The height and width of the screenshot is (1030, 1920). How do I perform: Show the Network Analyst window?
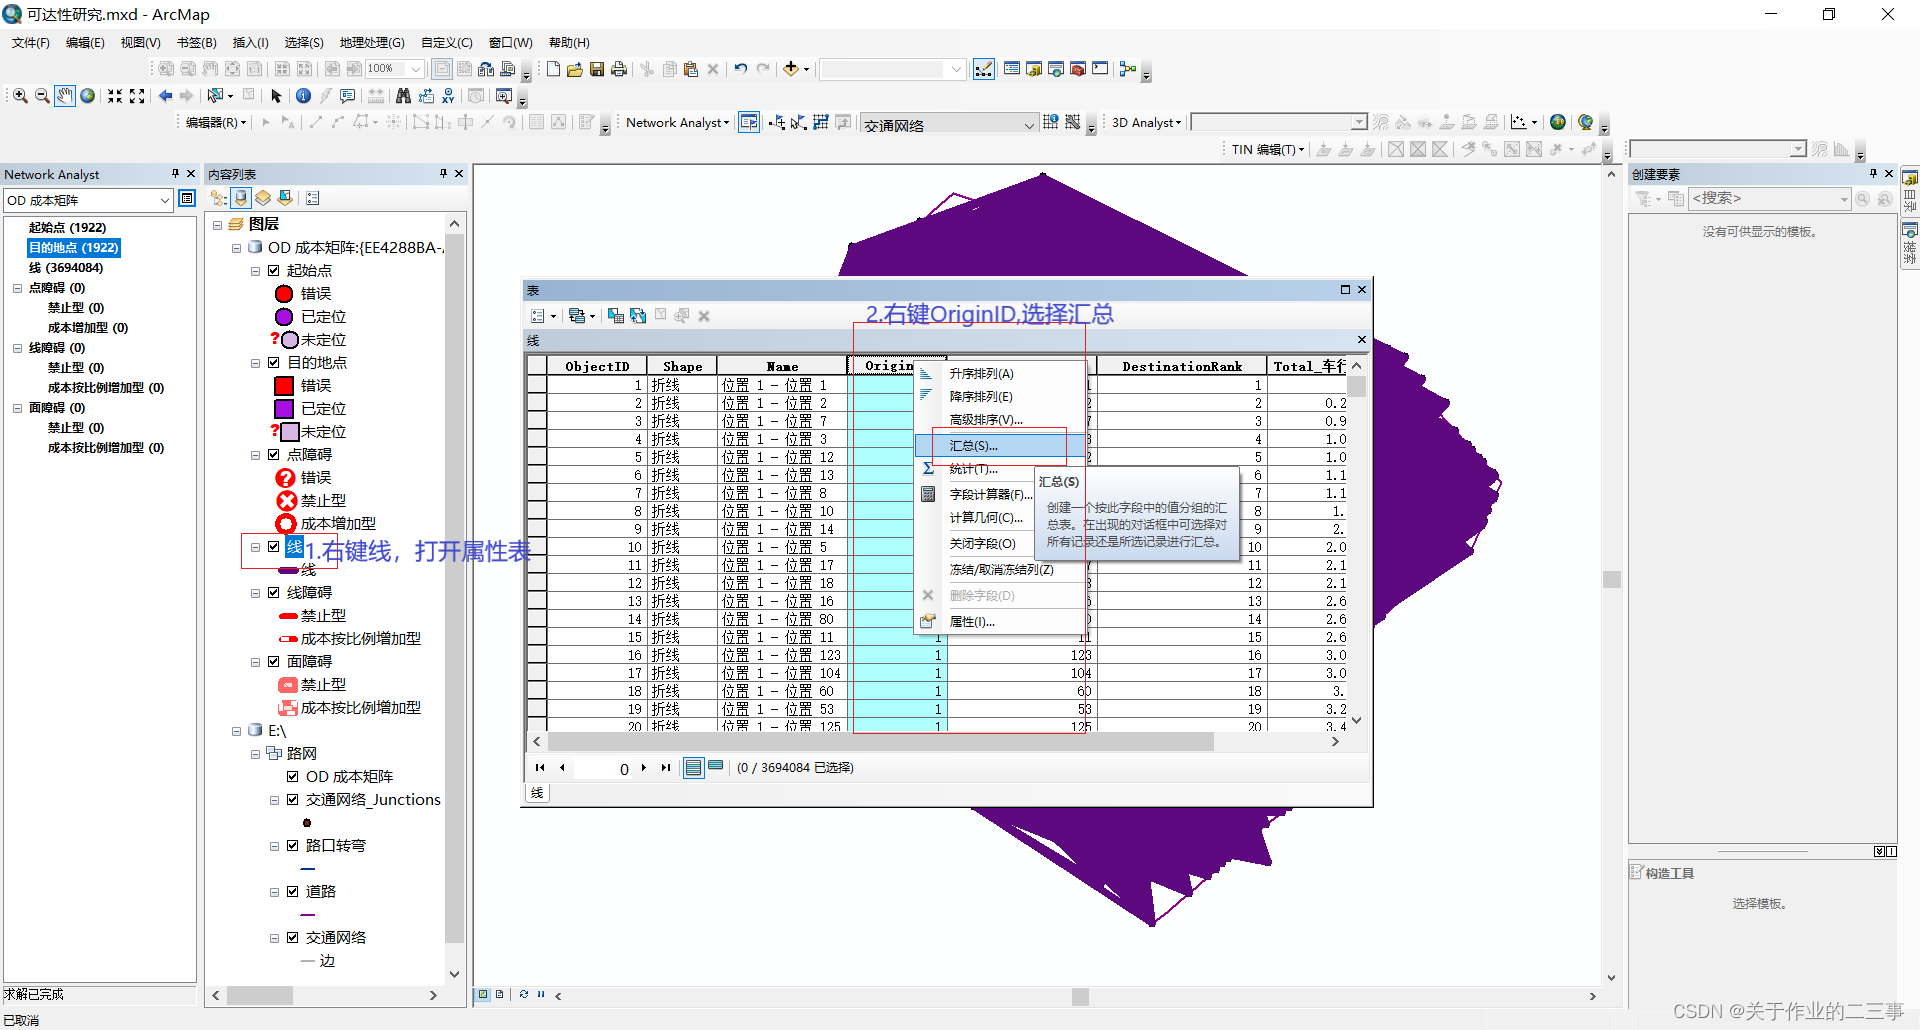click(749, 123)
